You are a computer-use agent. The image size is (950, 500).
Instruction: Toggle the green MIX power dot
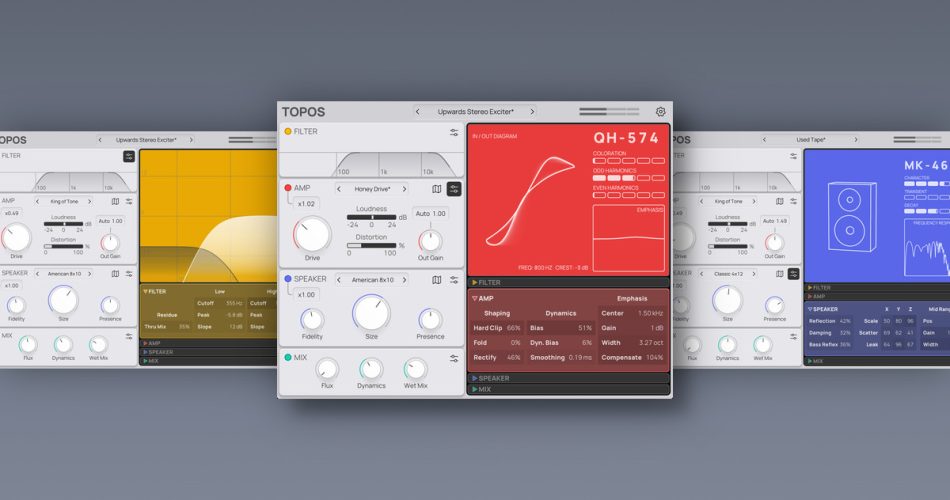coord(288,357)
